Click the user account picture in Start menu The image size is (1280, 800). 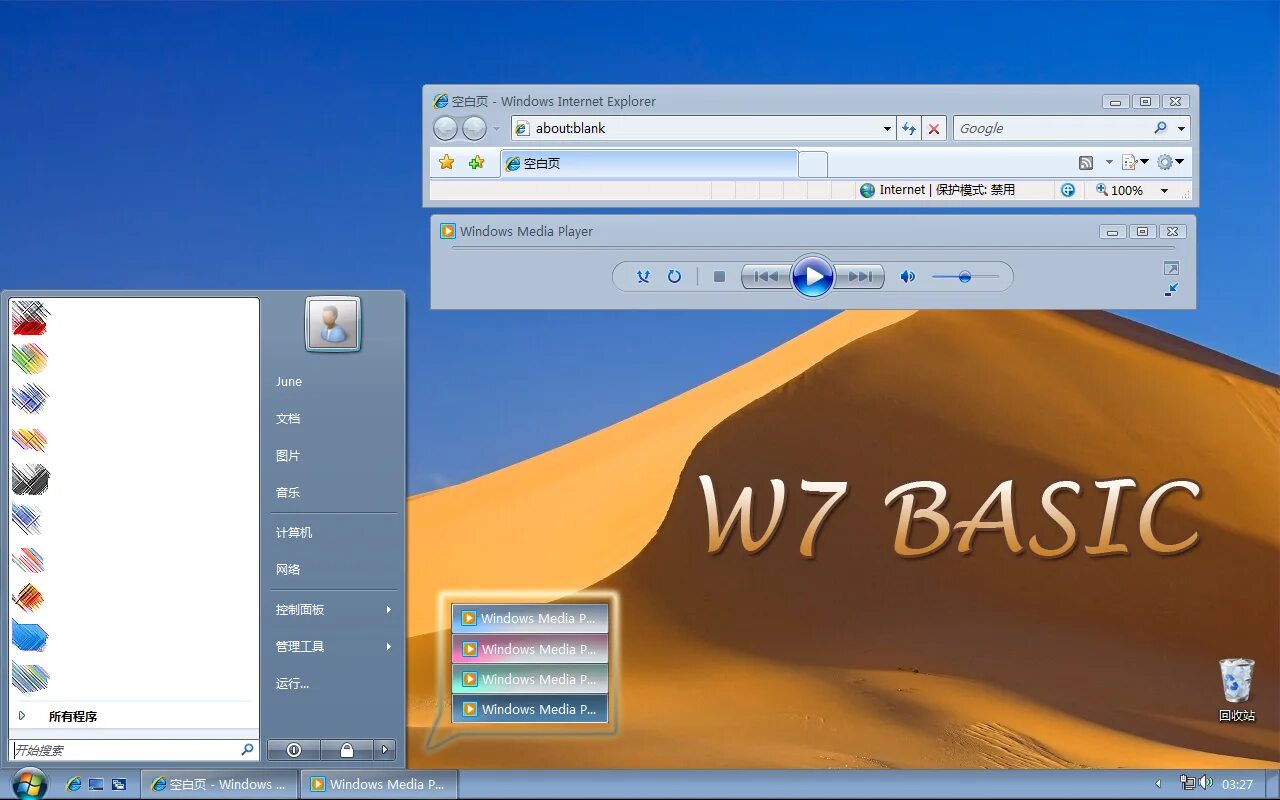[x=333, y=324]
